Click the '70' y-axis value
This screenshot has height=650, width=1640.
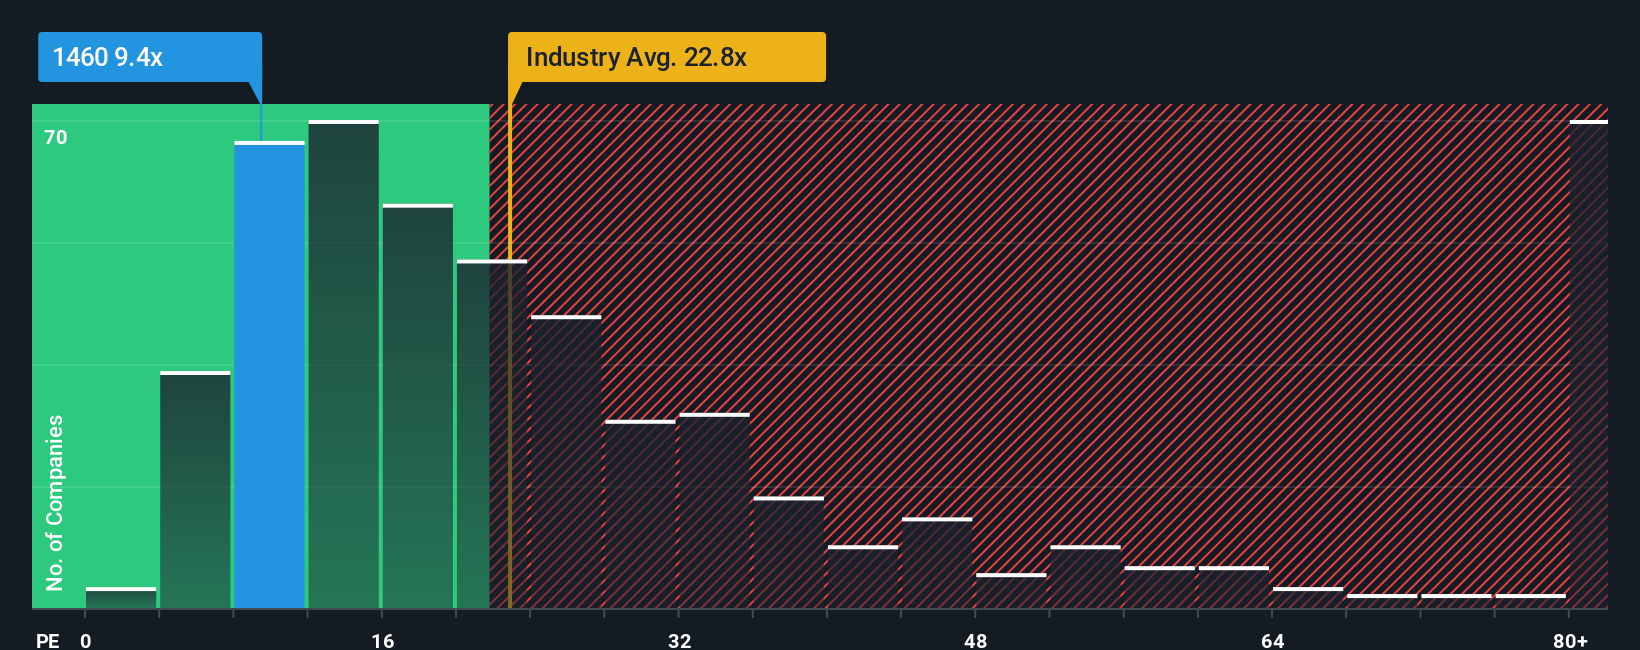pyautogui.click(x=56, y=137)
